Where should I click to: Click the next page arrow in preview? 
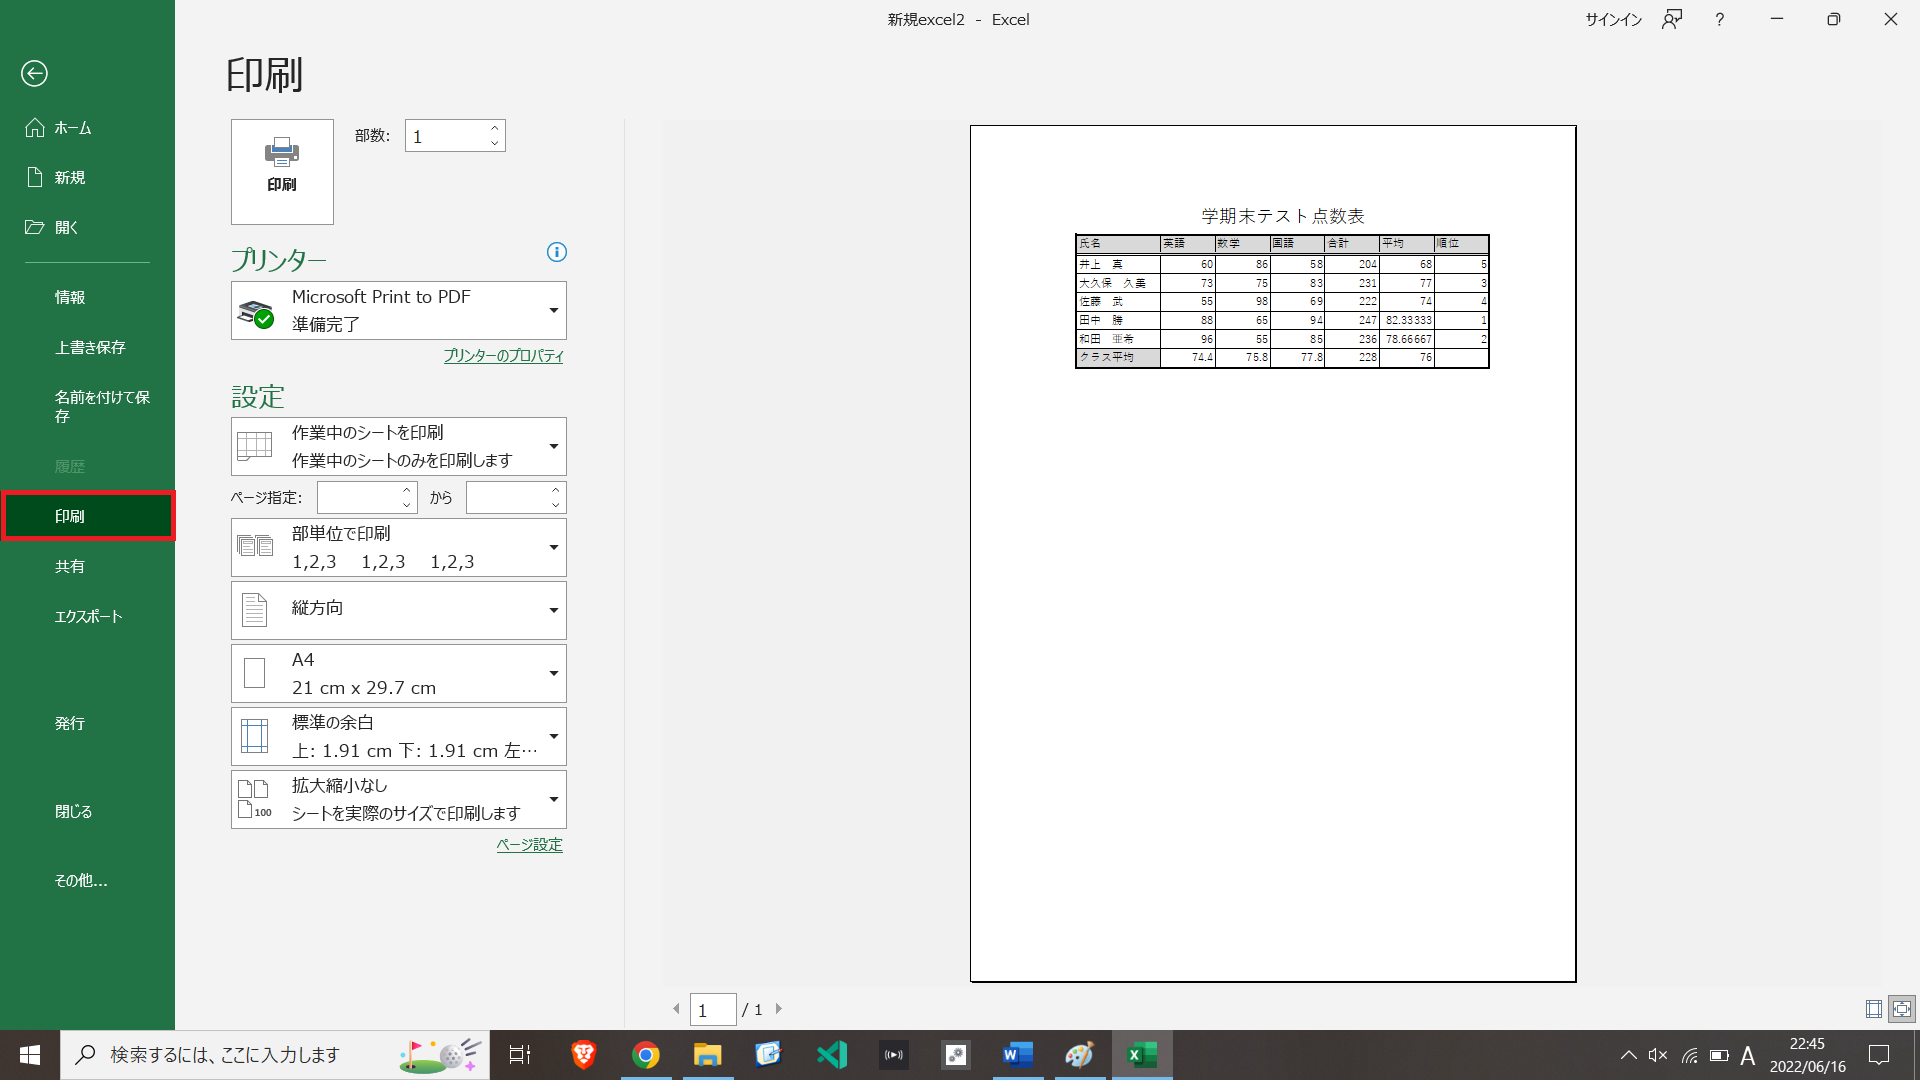pos(779,1009)
